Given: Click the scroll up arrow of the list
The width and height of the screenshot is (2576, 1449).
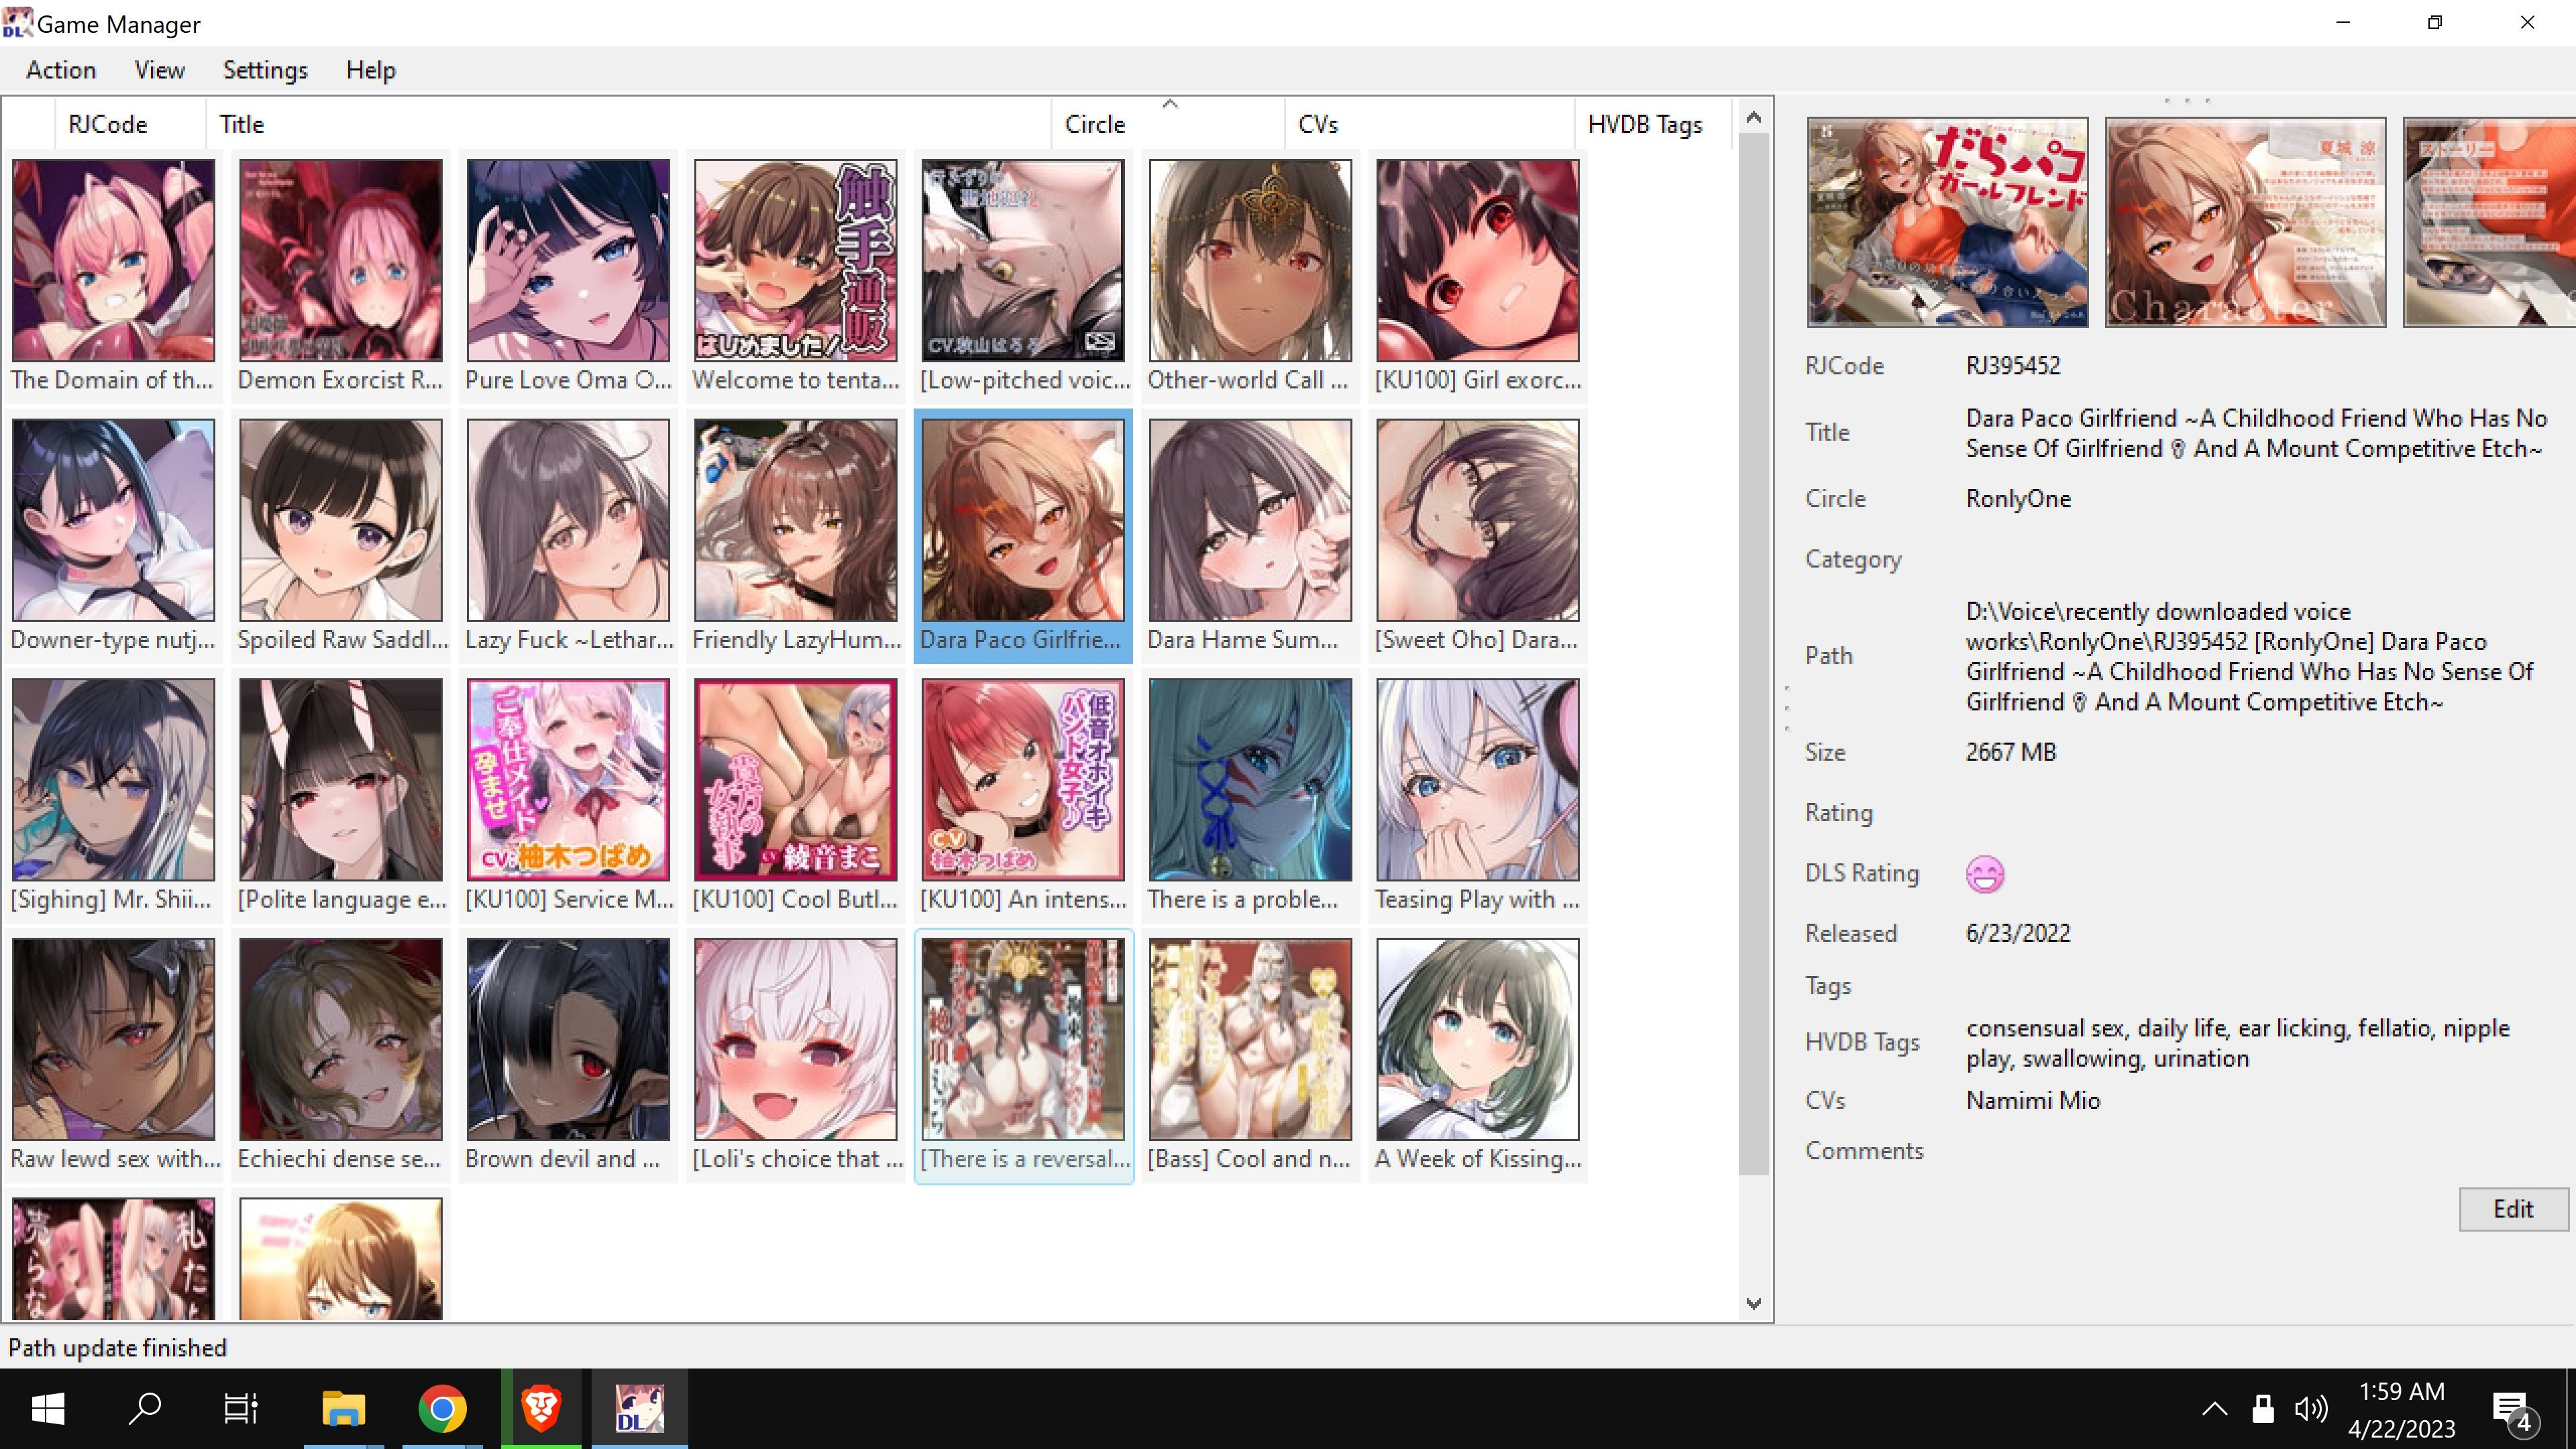Looking at the screenshot, I should (1753, 117).
